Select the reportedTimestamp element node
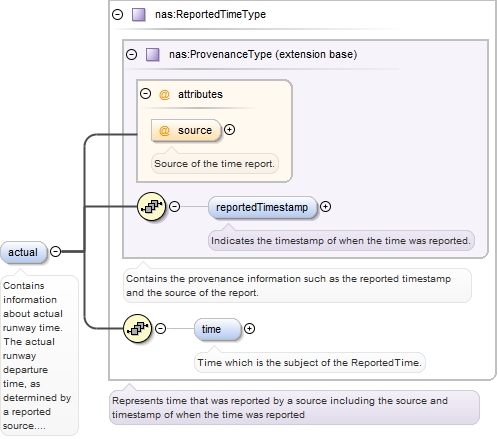The width and height of the screenshot is (498, 439). (262, 207)
